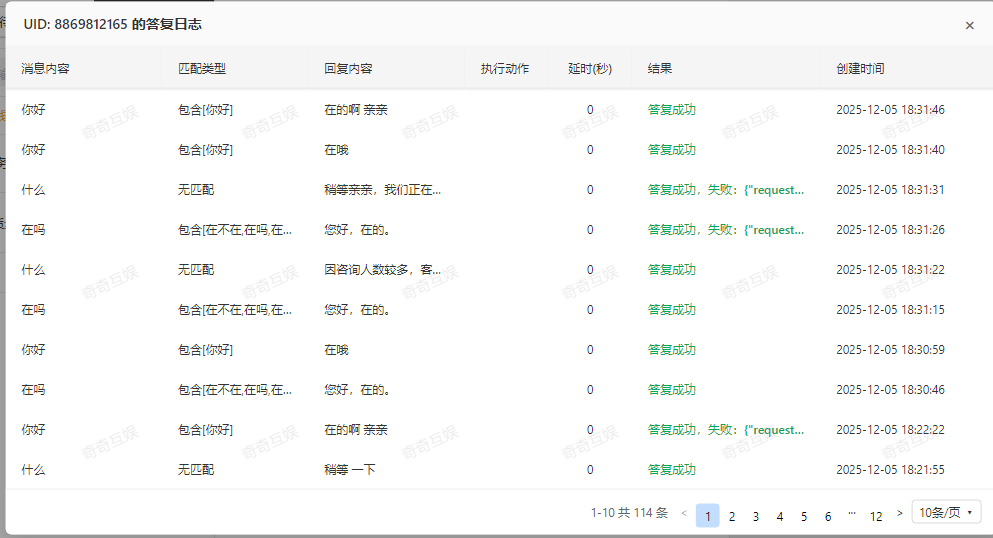The image size is (993, 538).
Task: Click the 创建时间 column header
Action: tap(860, 69)
